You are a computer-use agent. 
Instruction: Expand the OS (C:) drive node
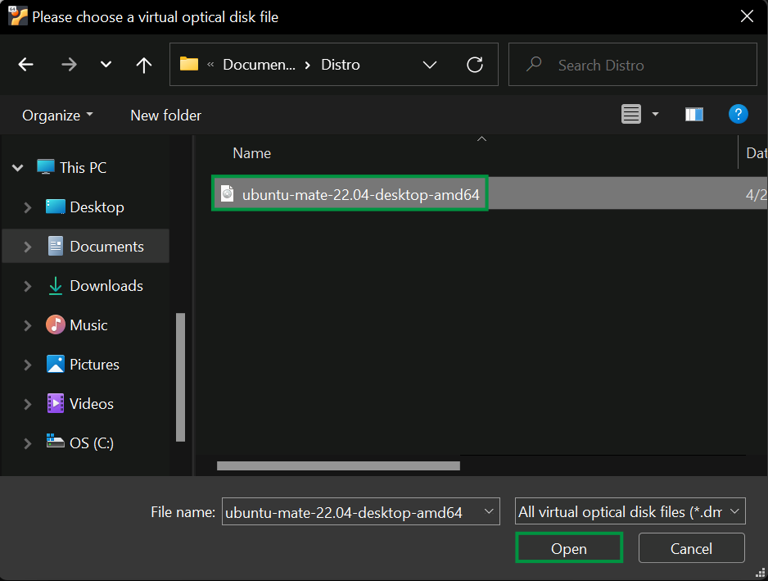pyautogui.click(x=27, y=443)
